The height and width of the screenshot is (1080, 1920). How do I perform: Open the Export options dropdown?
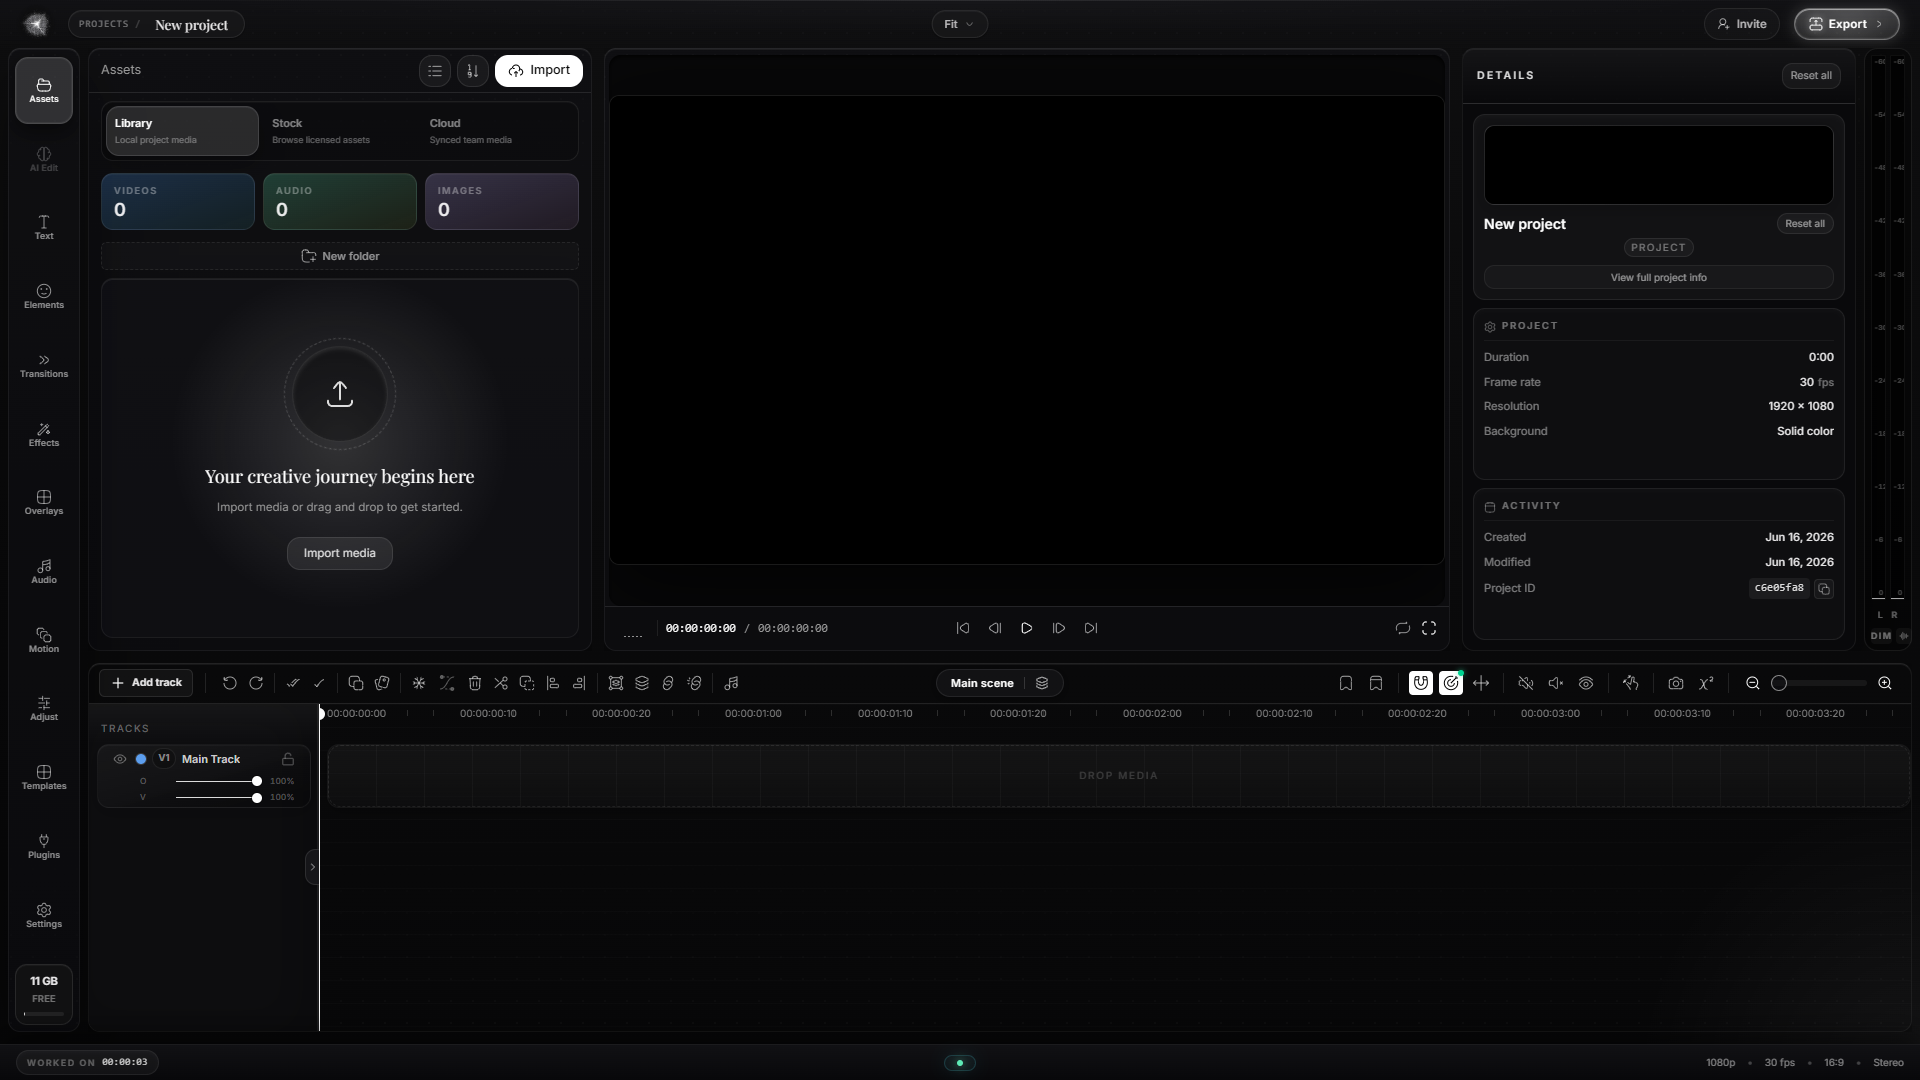tap(1846, 24)
